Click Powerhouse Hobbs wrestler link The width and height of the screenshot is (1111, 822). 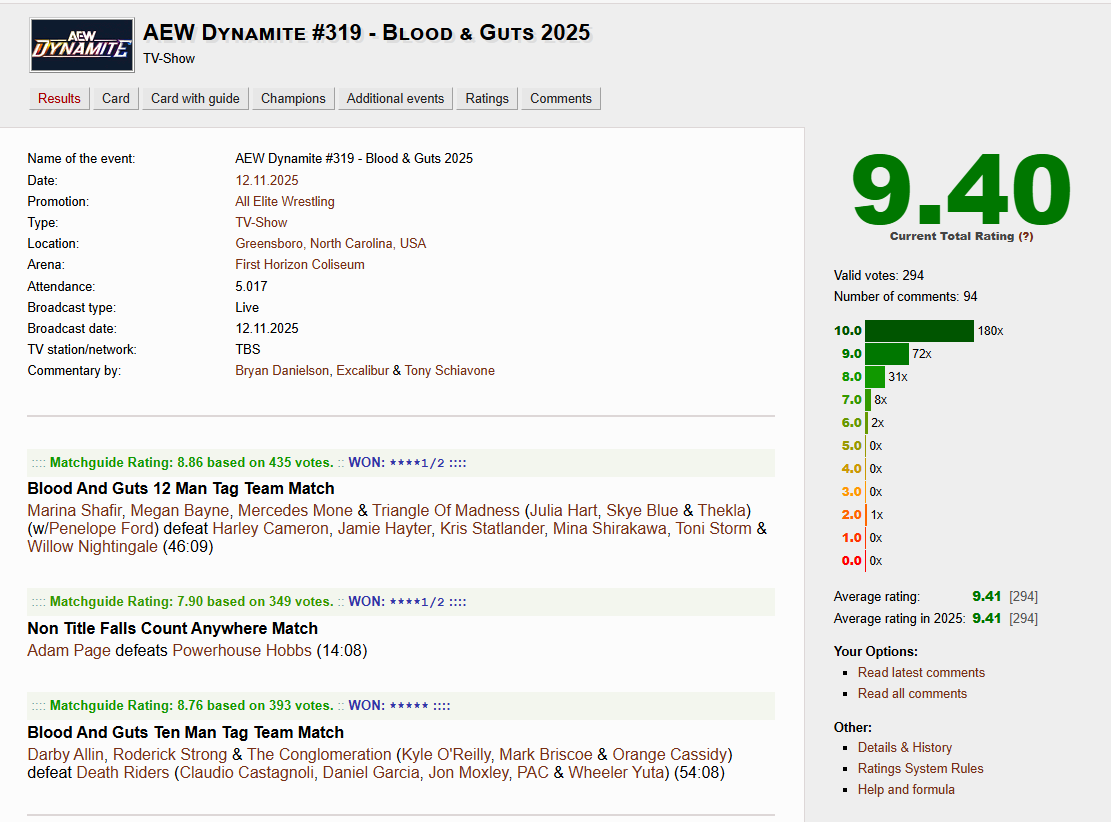[x=242, y=651]
